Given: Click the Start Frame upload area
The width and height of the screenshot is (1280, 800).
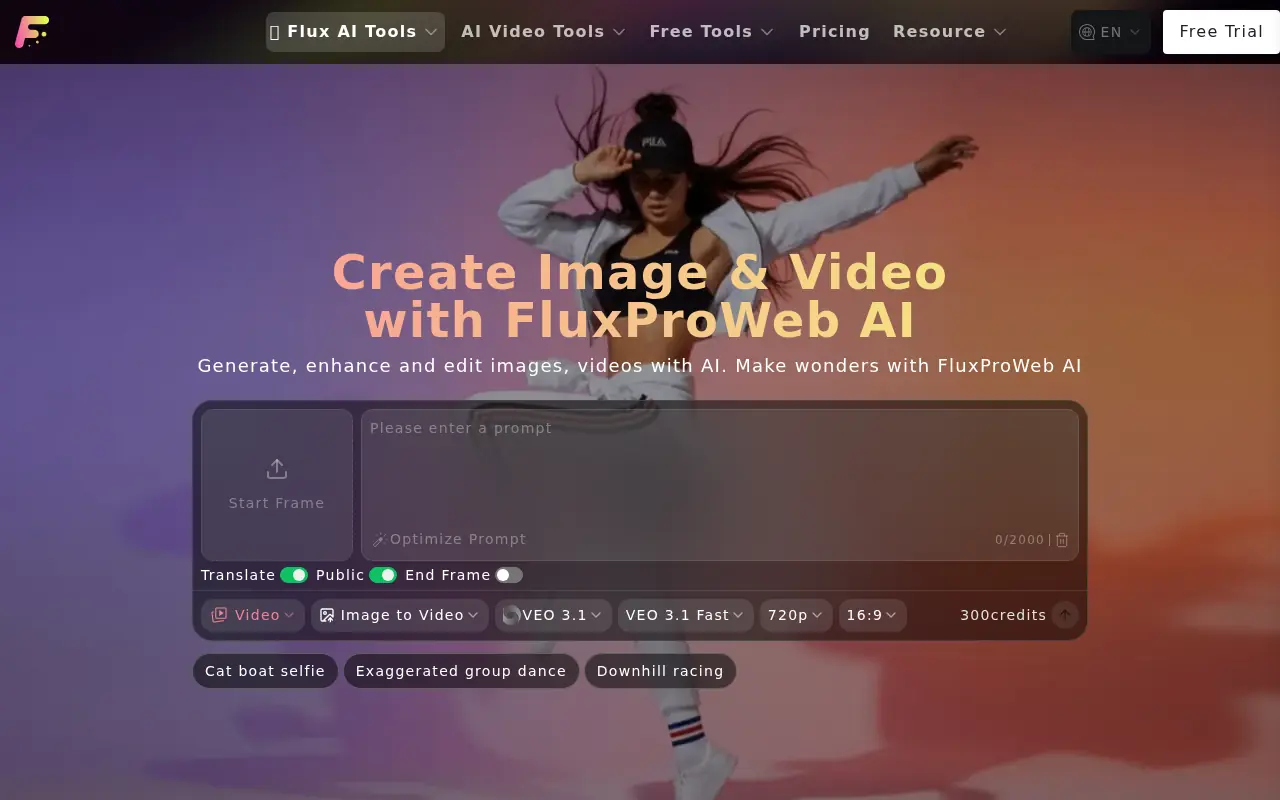Looking at the screenshot, I should tap(277, 485).
